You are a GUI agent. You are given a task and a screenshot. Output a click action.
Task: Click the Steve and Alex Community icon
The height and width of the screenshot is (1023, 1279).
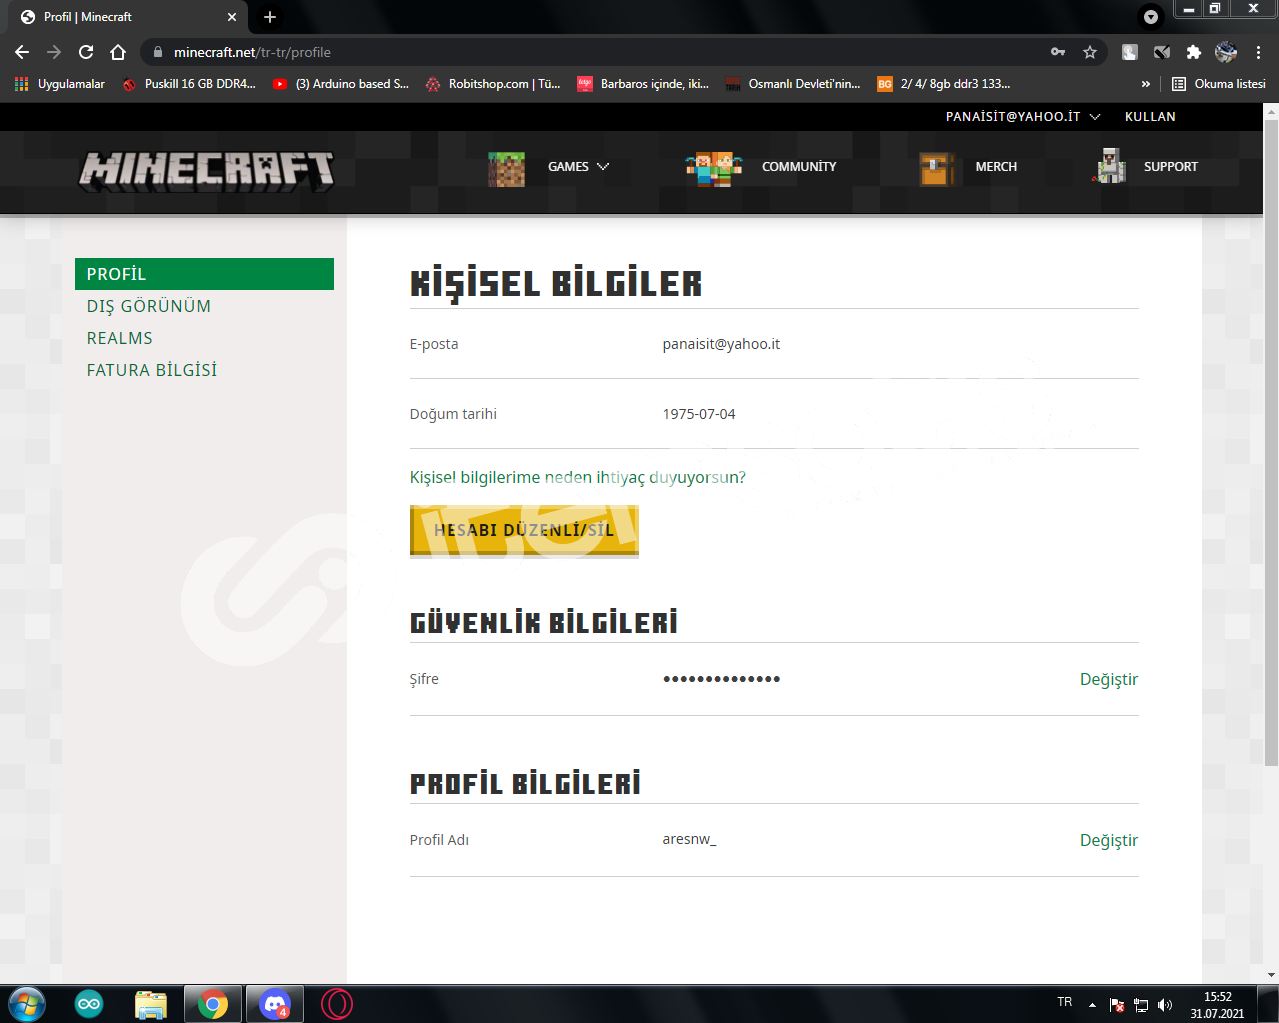714,168
